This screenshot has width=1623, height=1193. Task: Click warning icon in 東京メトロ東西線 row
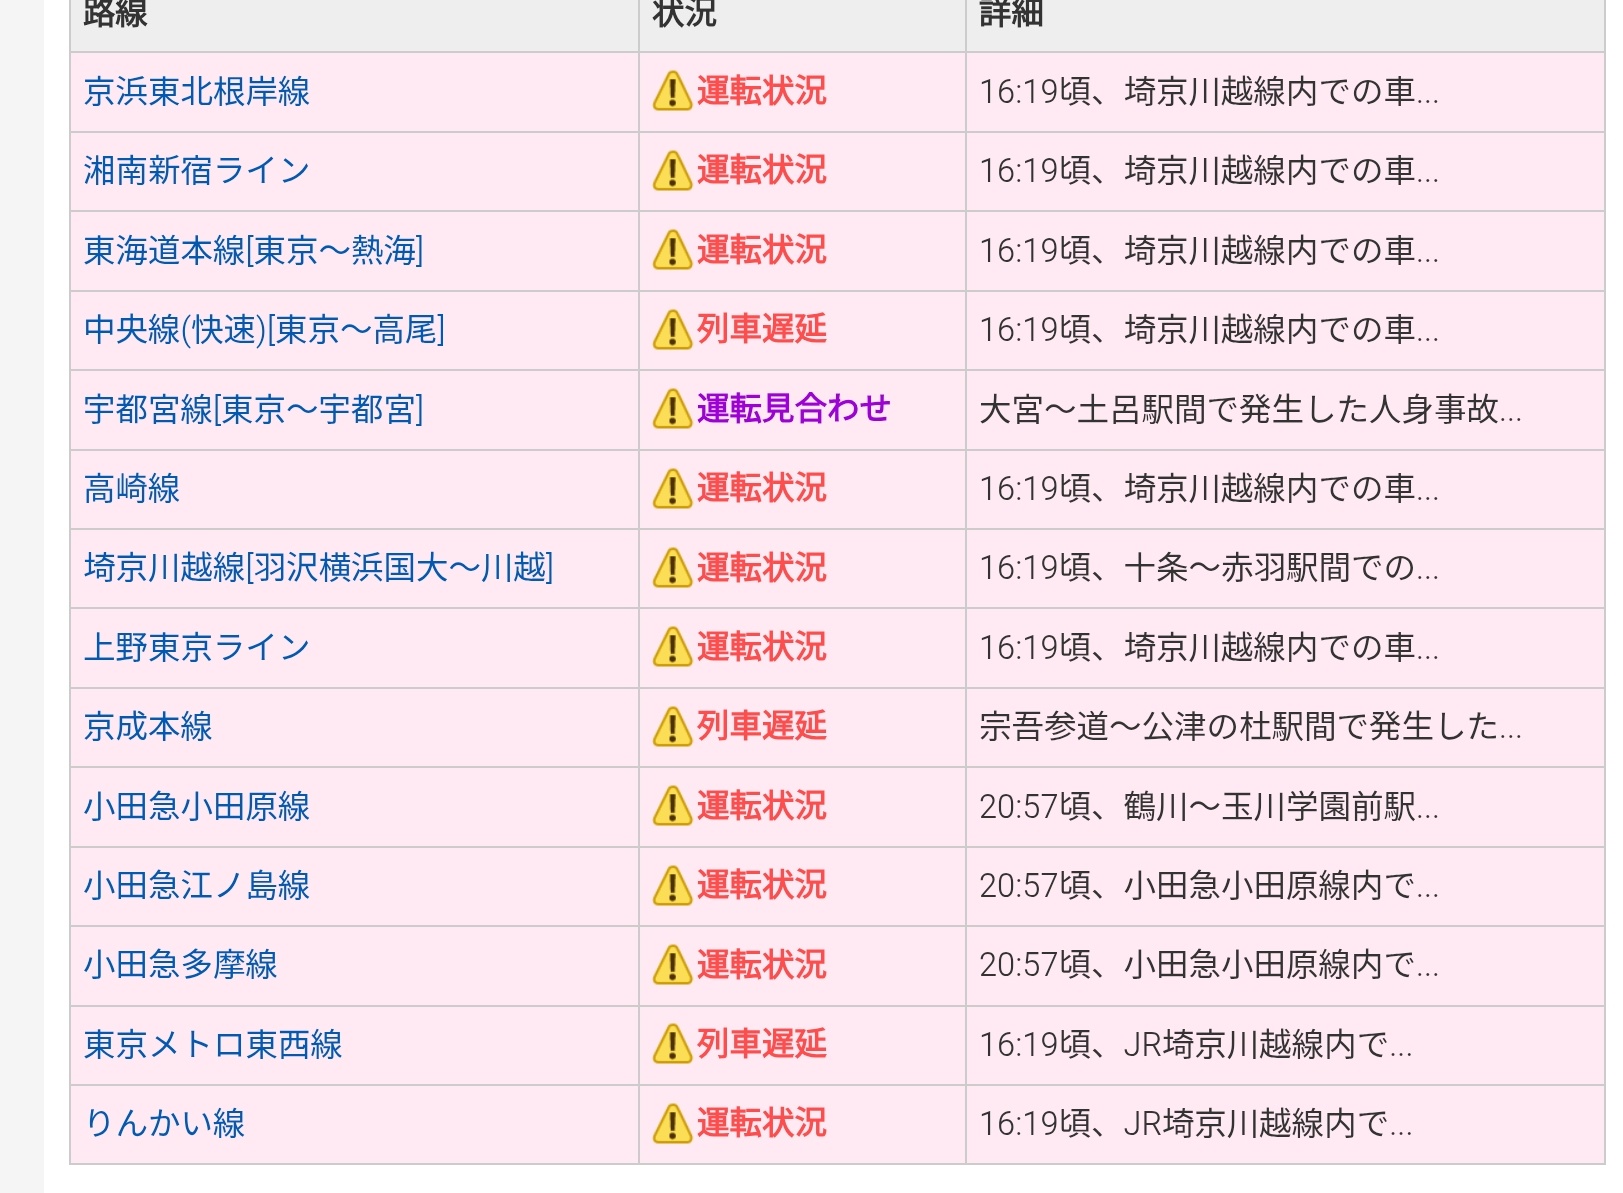tap(672, 1045)
